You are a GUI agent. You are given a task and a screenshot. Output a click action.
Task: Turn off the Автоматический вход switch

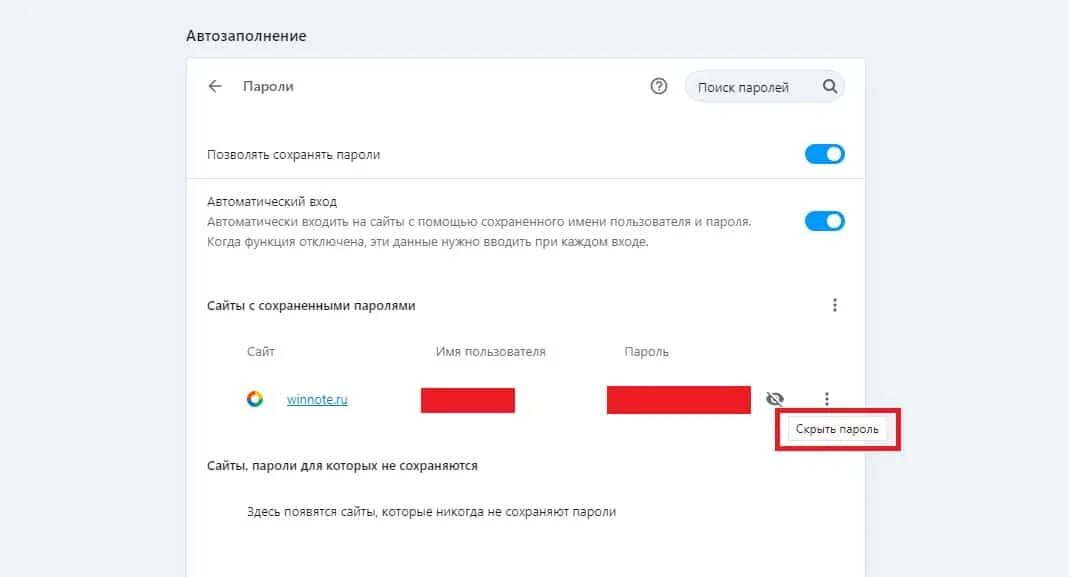tap(824, 221)
